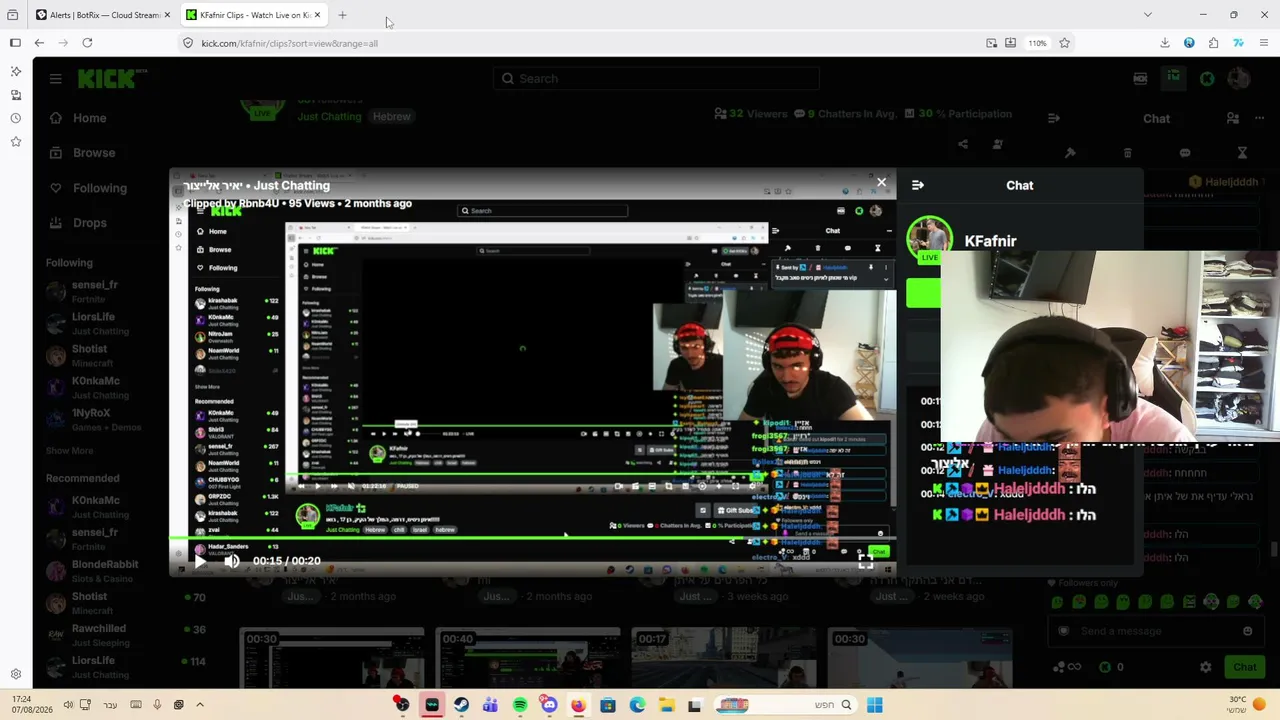Open Microsoft Edge from taskbar

click(x=637, y=705)
